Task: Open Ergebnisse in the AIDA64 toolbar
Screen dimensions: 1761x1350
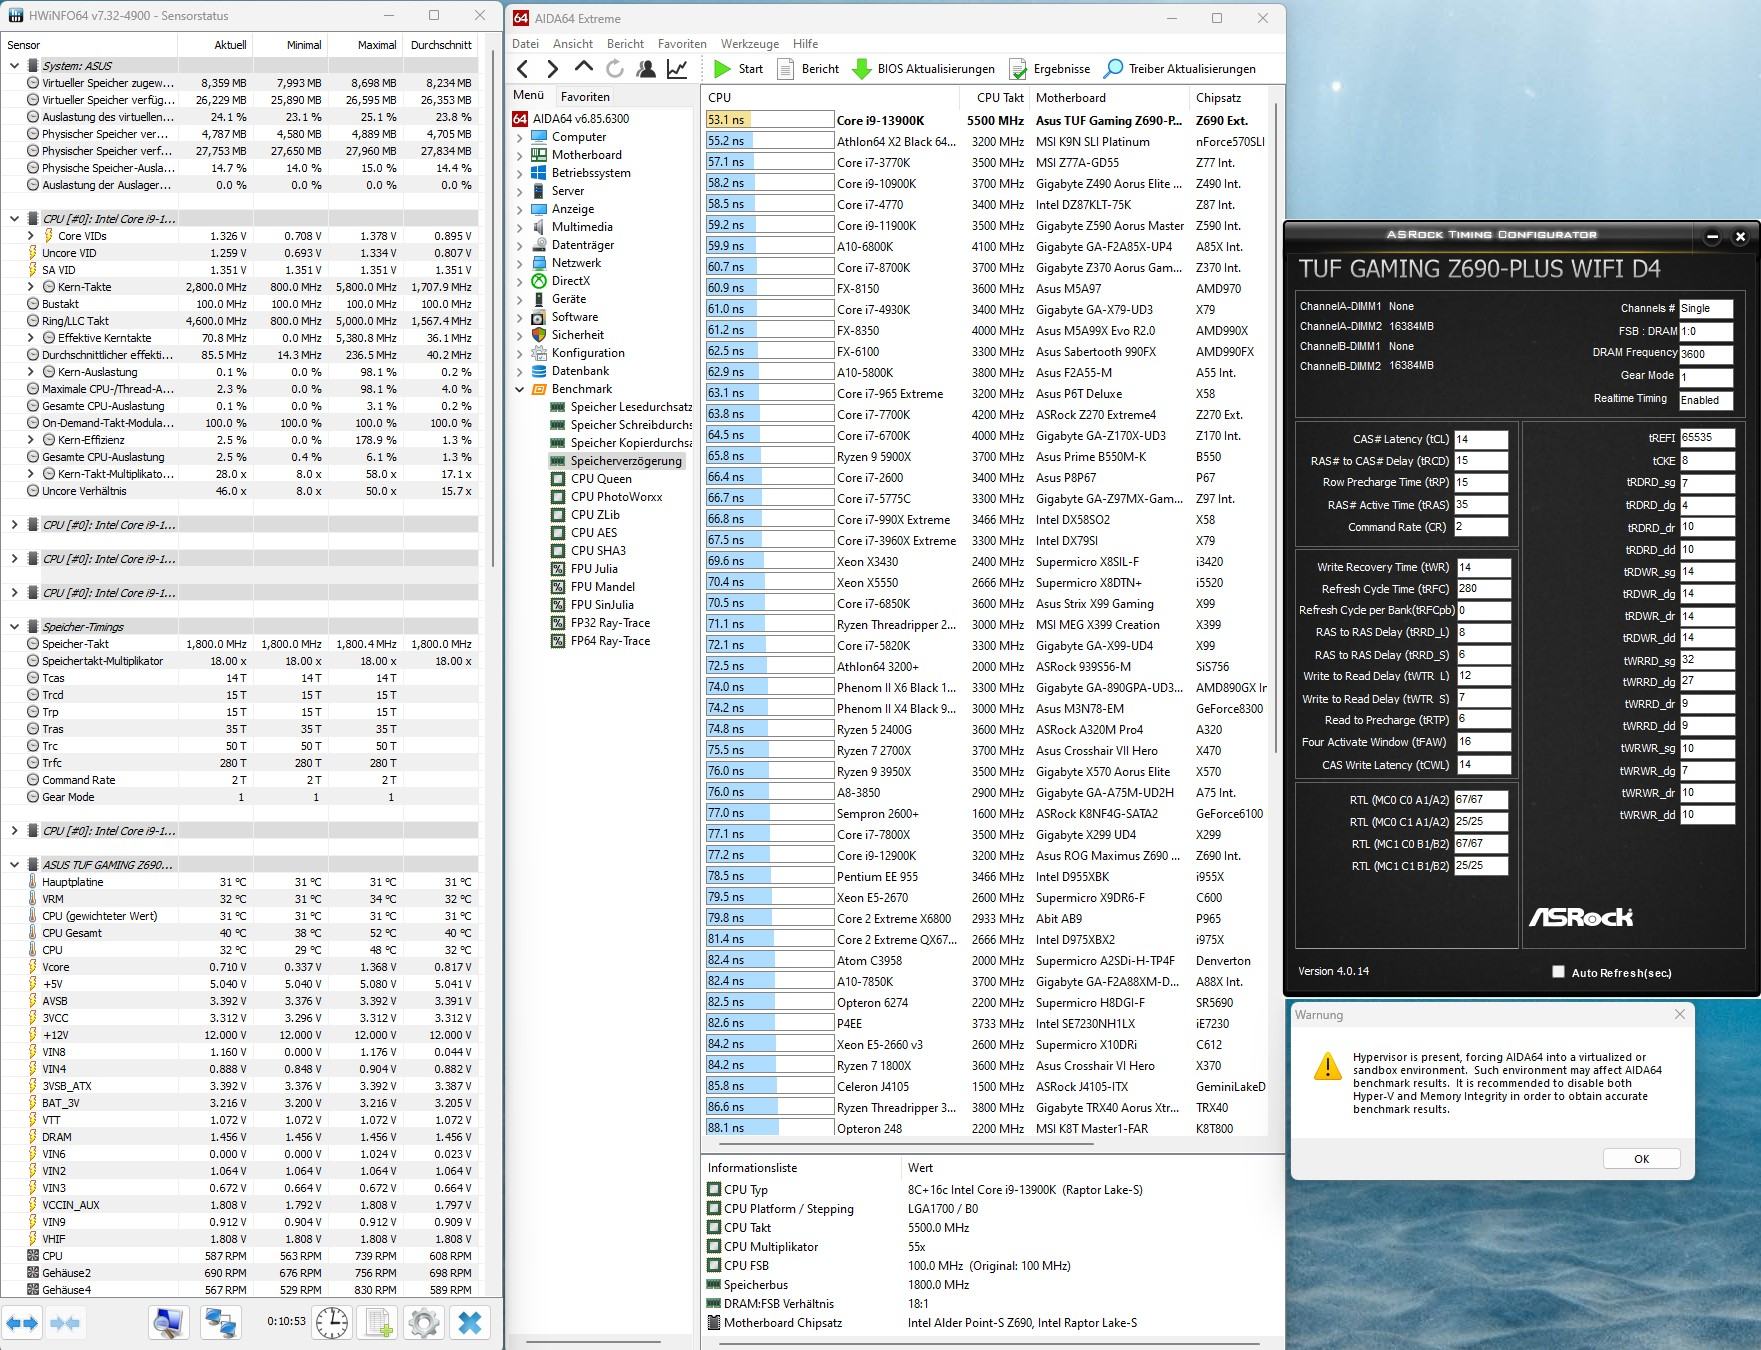Action: [x=1049, y=69]
